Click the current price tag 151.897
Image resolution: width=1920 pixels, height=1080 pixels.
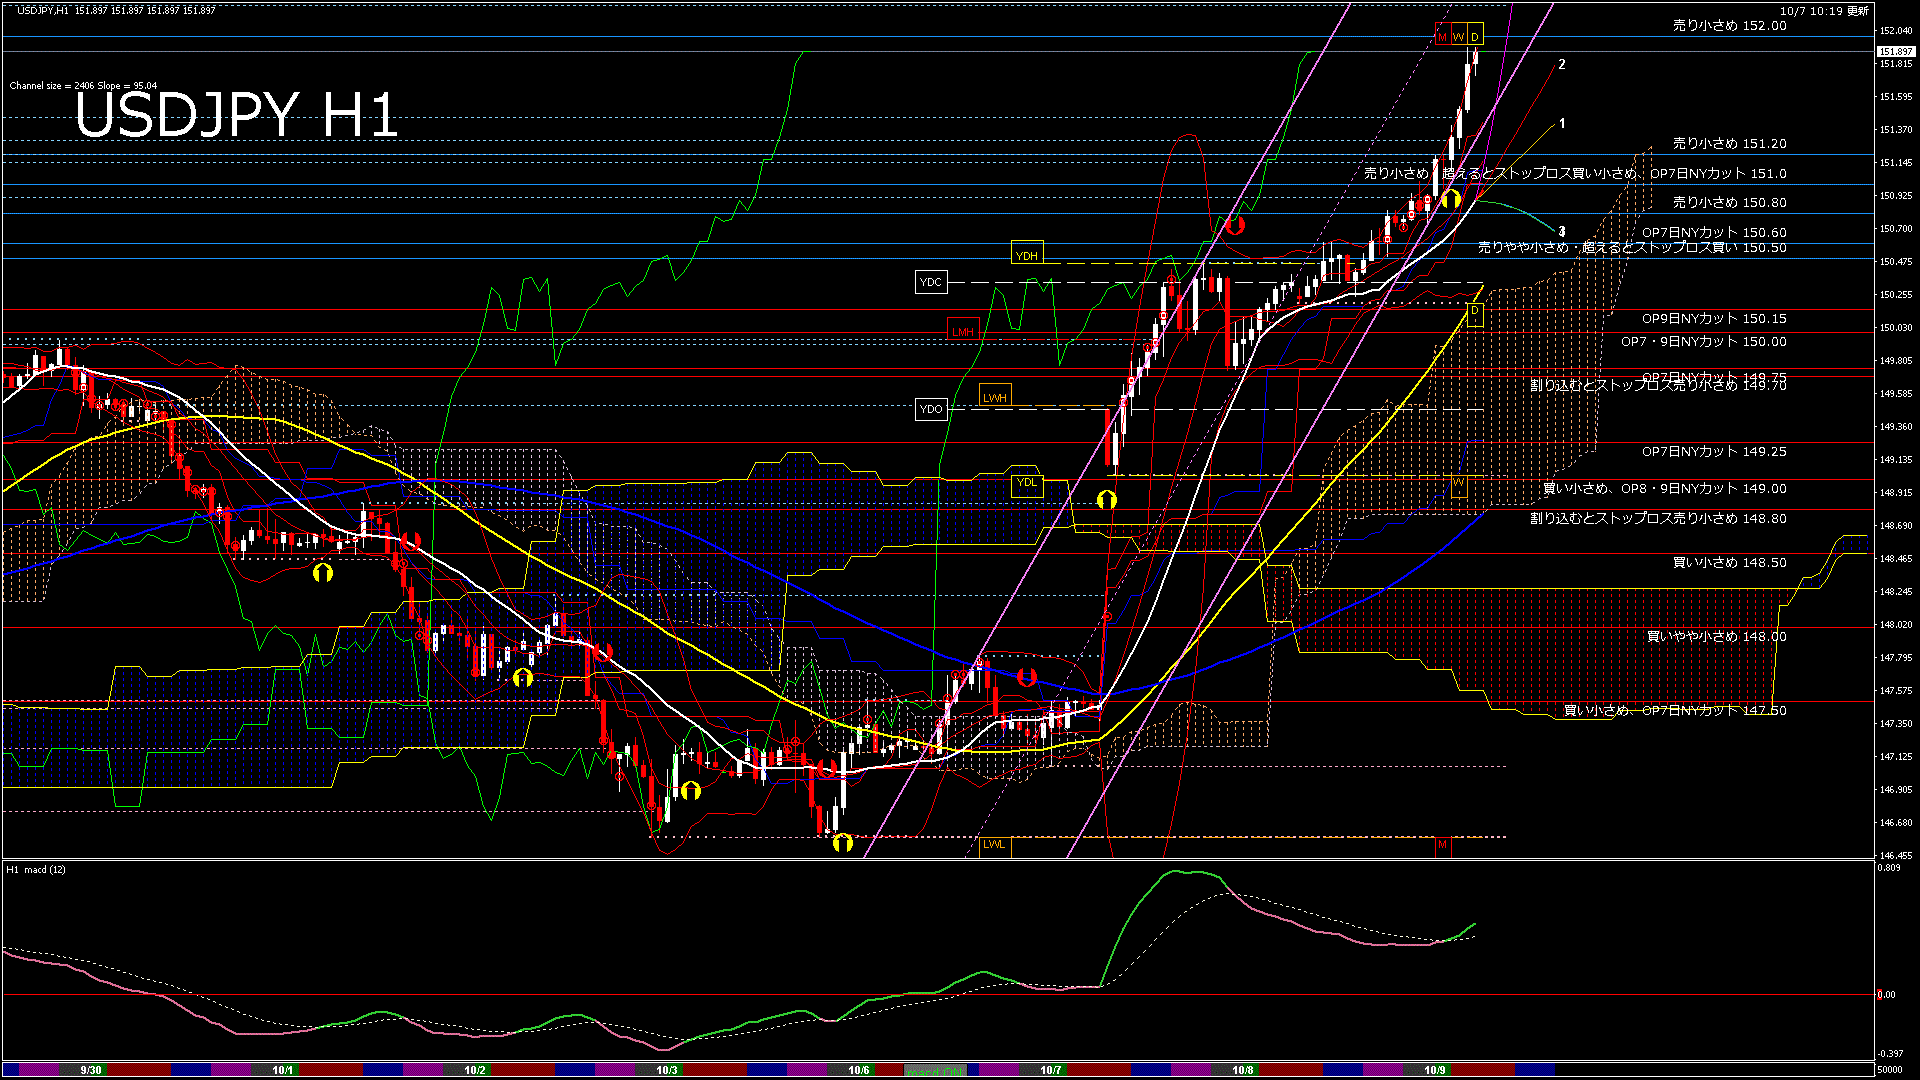coord(1896,51)
